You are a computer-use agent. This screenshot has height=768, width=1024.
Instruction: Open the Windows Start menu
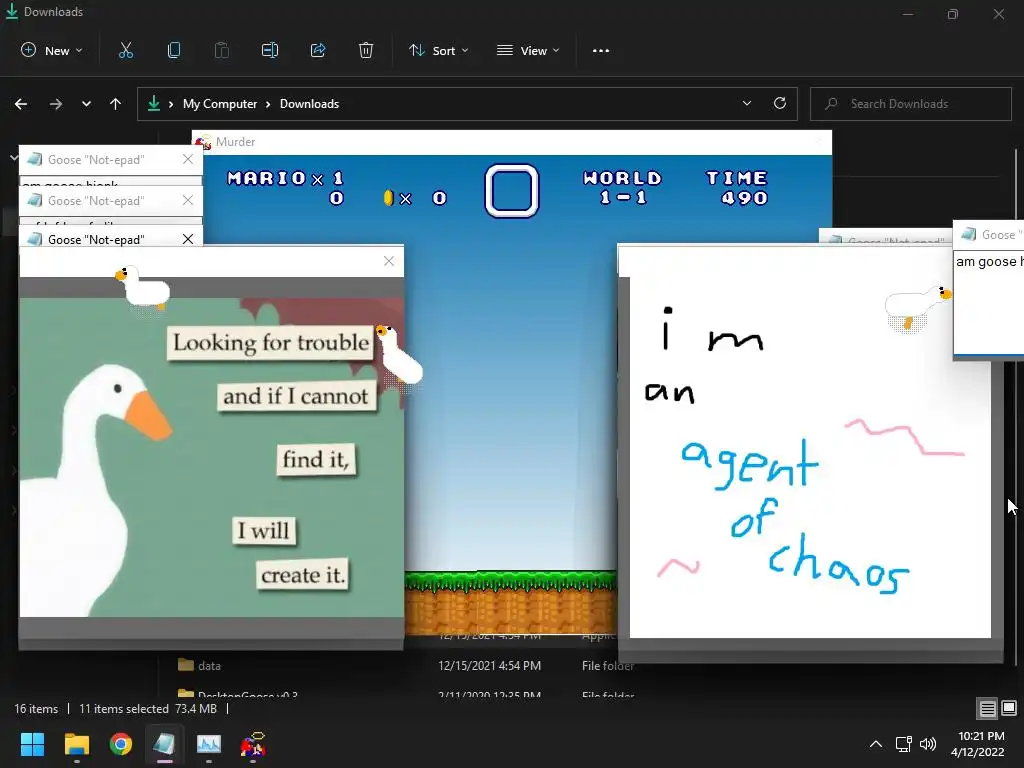click(32, 744)
